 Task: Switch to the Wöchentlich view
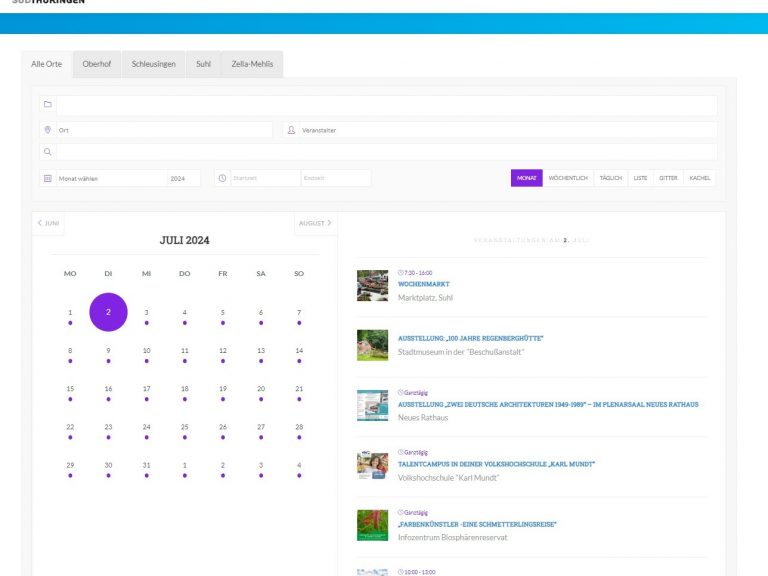(x=568, y=178)
